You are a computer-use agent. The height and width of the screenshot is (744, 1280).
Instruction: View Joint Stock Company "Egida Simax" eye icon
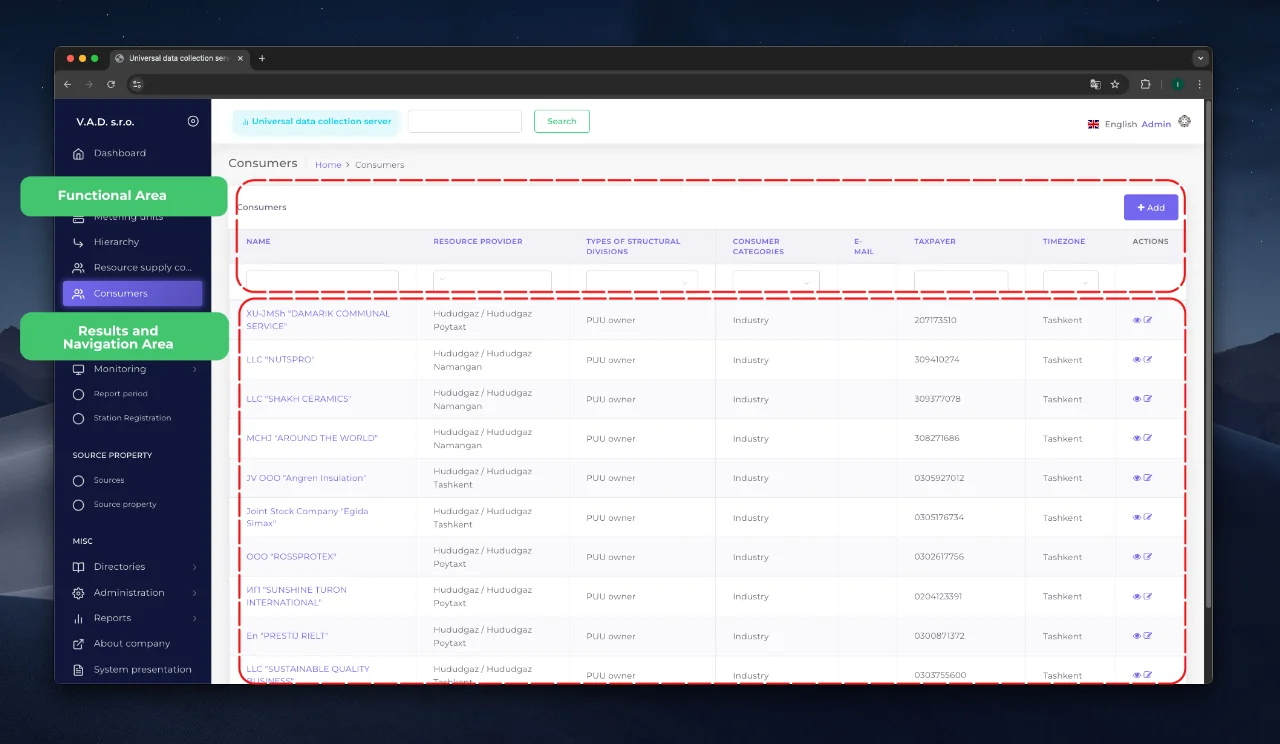(1137, 517)
